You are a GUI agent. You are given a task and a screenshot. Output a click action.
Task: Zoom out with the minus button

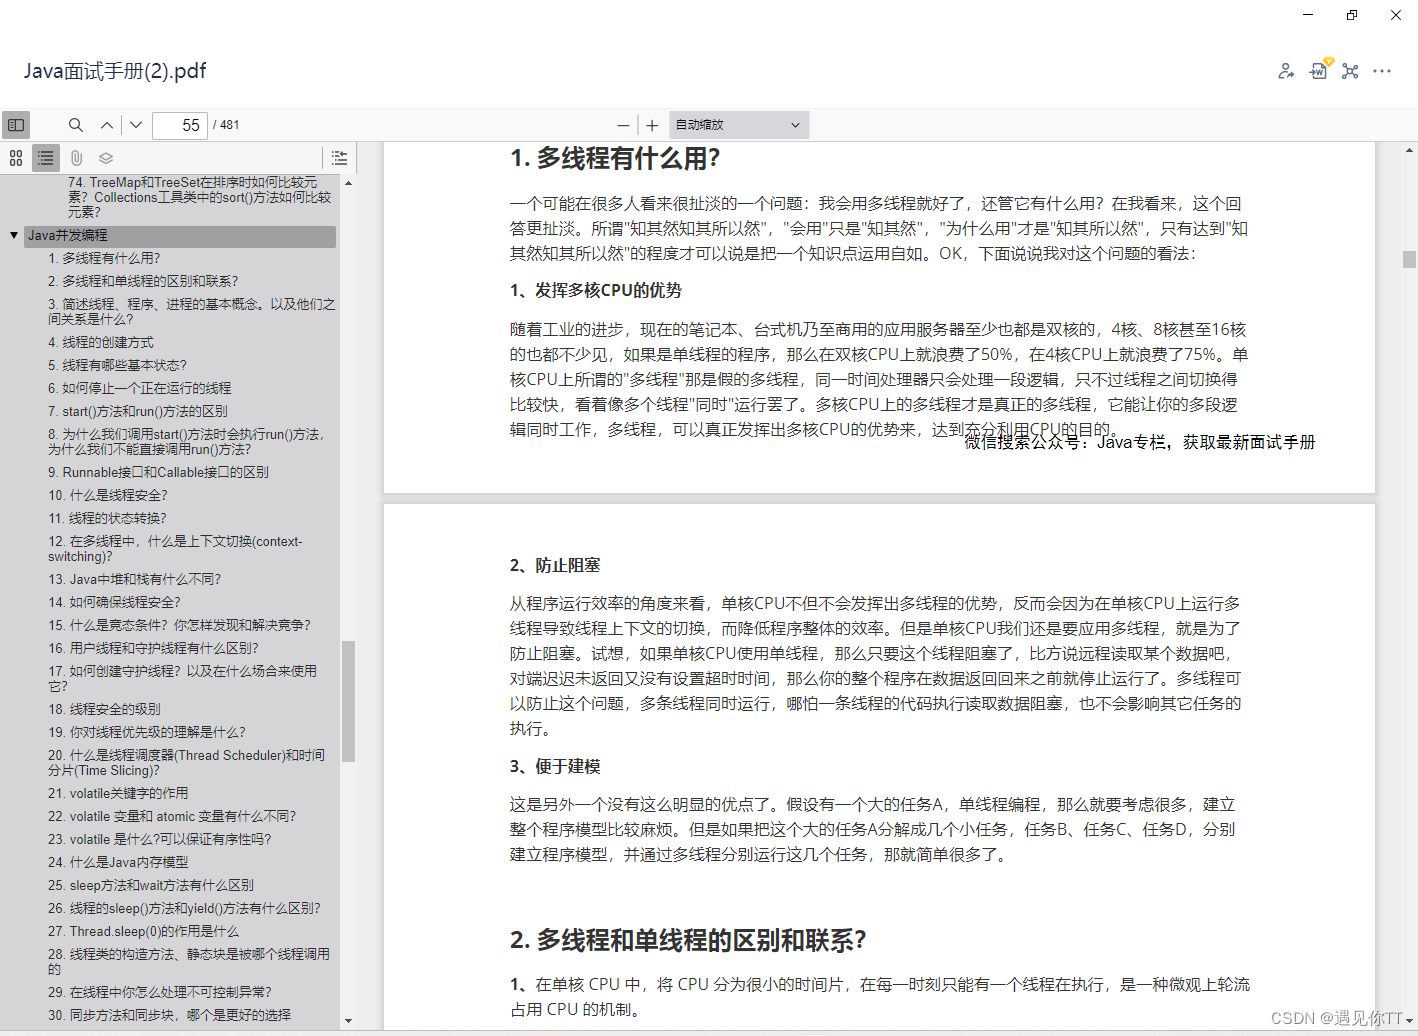(x=623, y=125)
